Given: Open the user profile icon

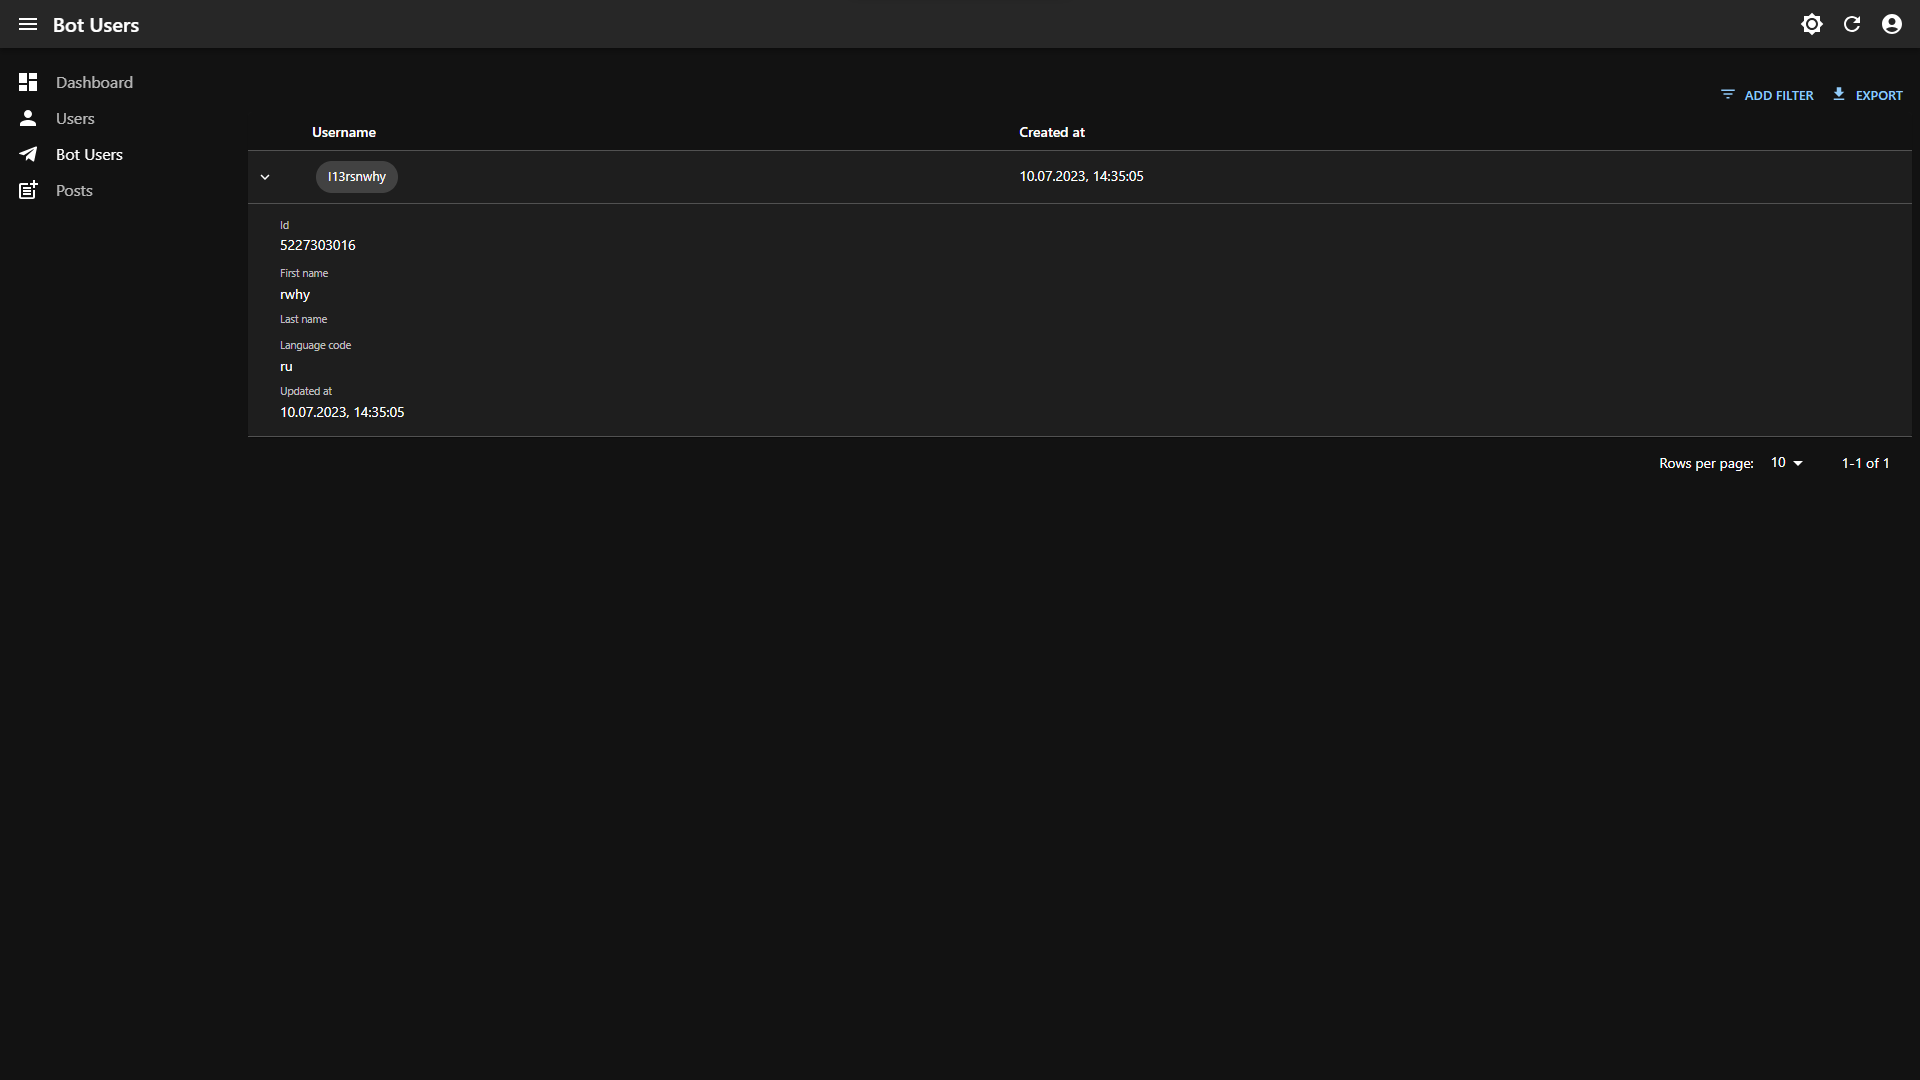Looking at the screenshot, I should pyautogui.click(x=1891, y=24).
